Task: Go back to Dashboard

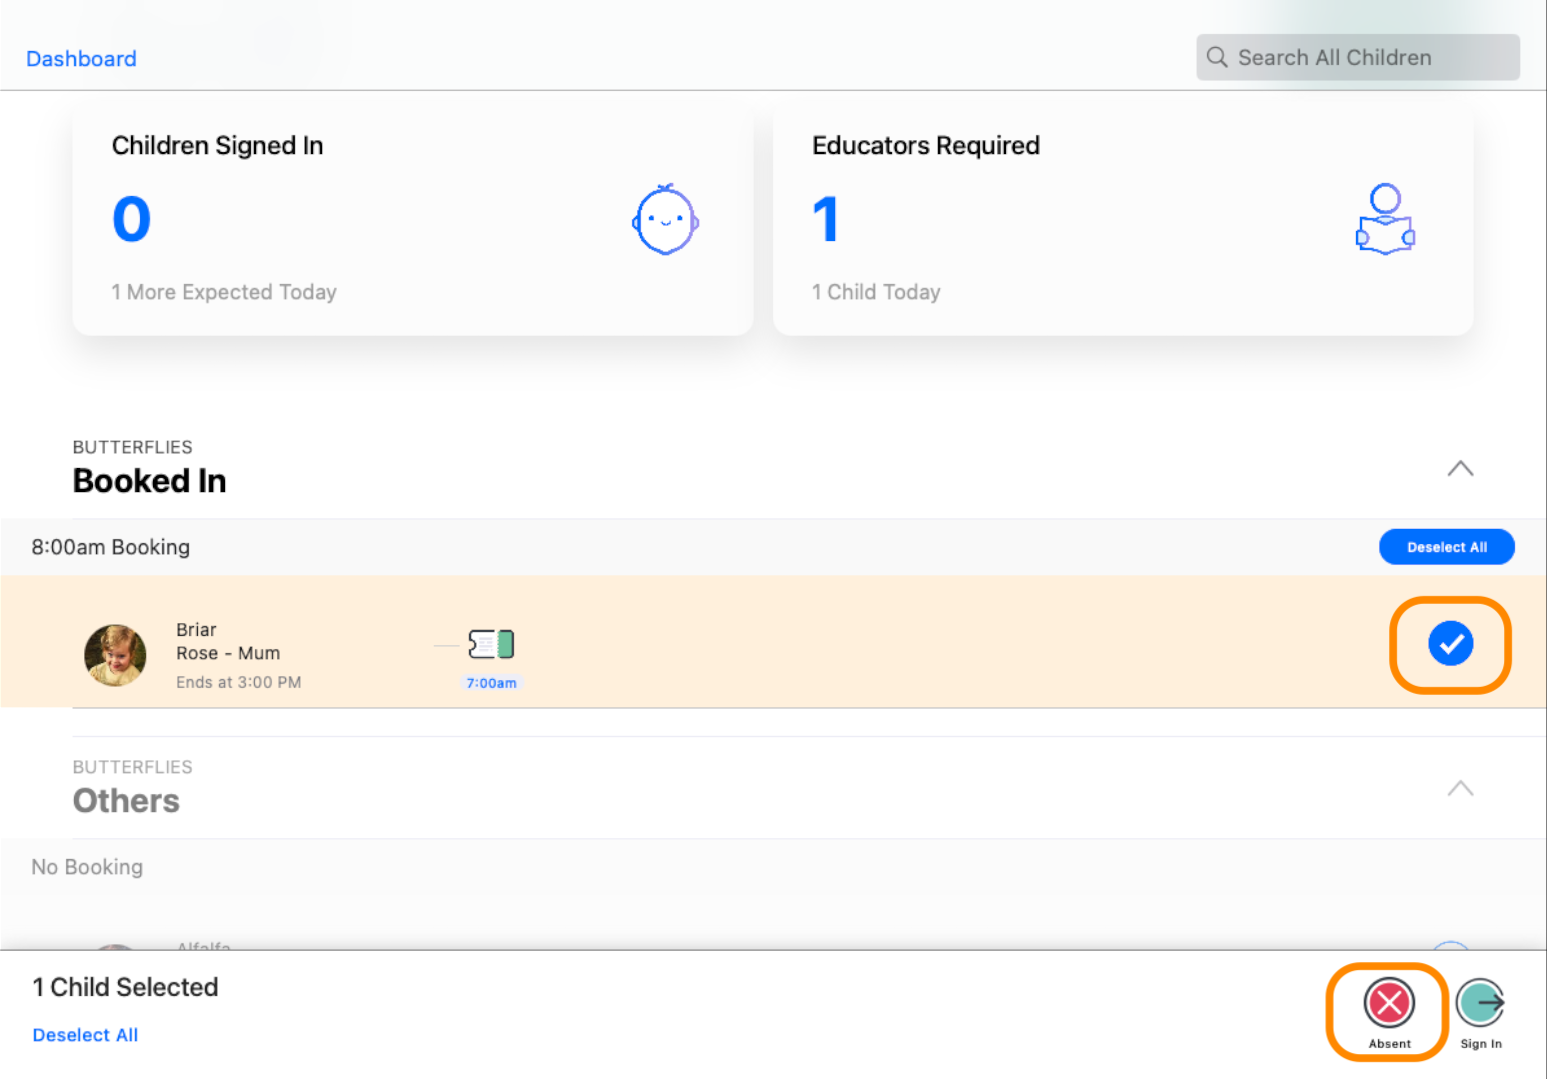Action: [x=81, y=59]
